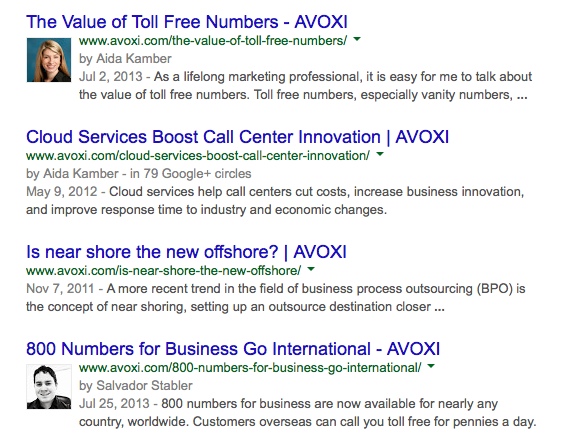Screen dimensions: 584x448
Task: Expand dropdown arrow beside cloud-services-boost-call-center-innovation URL
Action: [380, 154]
